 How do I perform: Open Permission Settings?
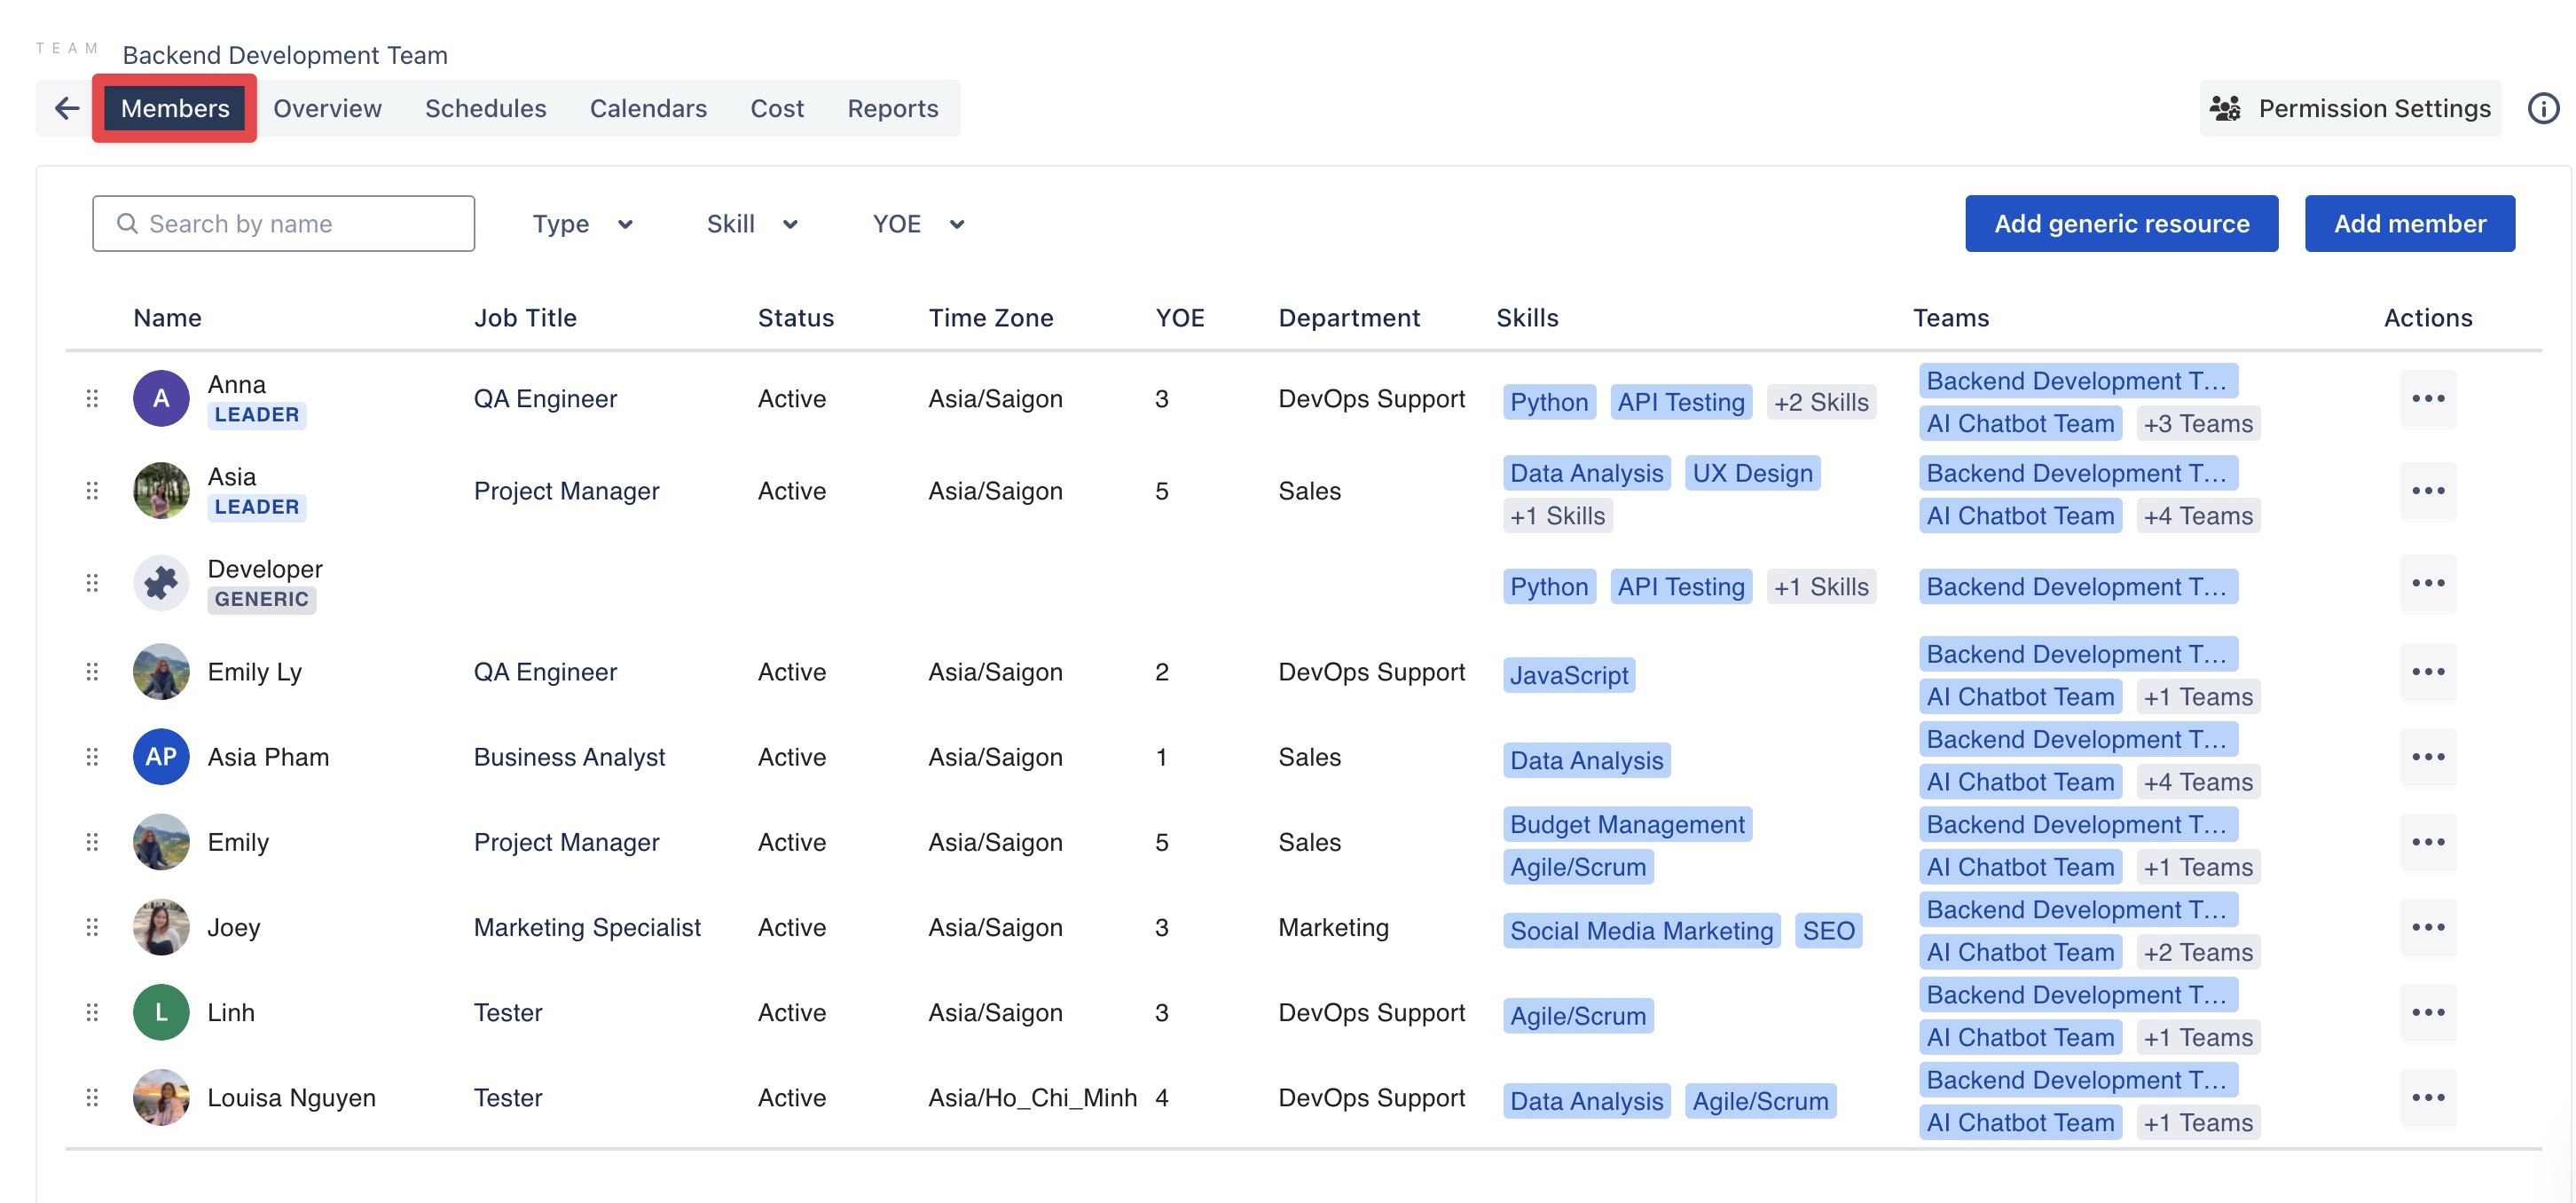point(2350,108)
